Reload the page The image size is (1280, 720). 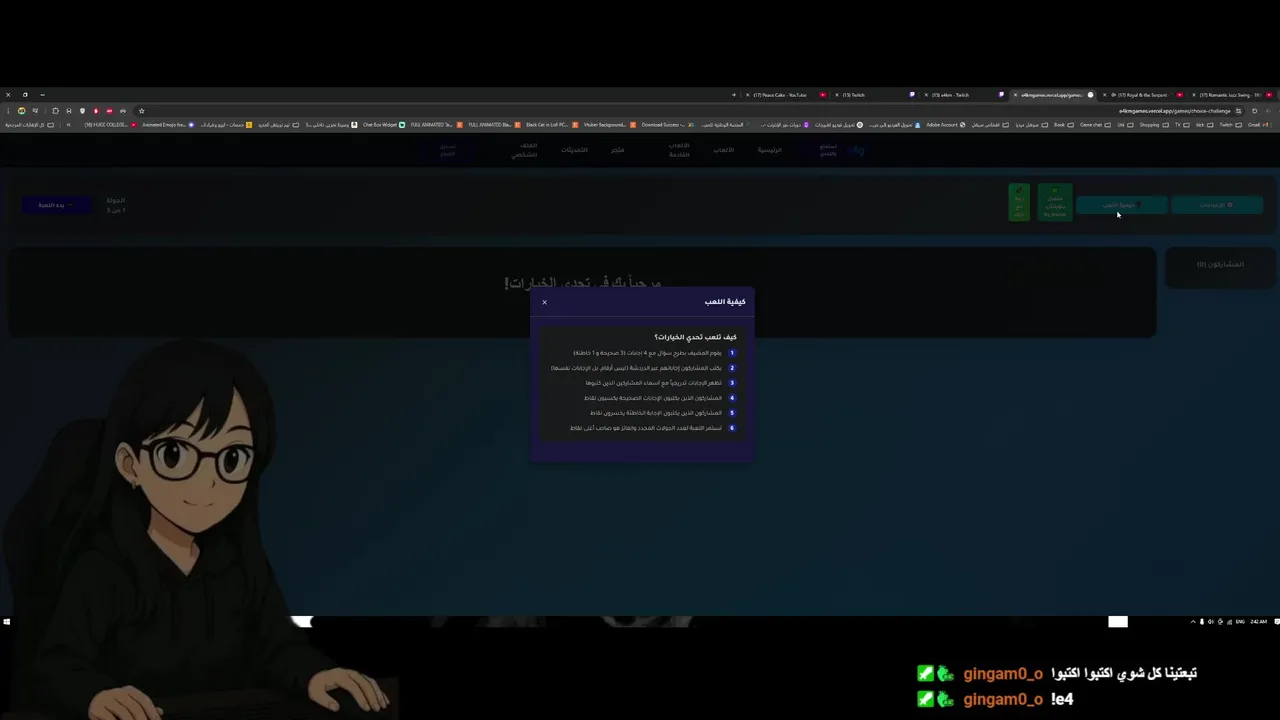click(1254, 111)
